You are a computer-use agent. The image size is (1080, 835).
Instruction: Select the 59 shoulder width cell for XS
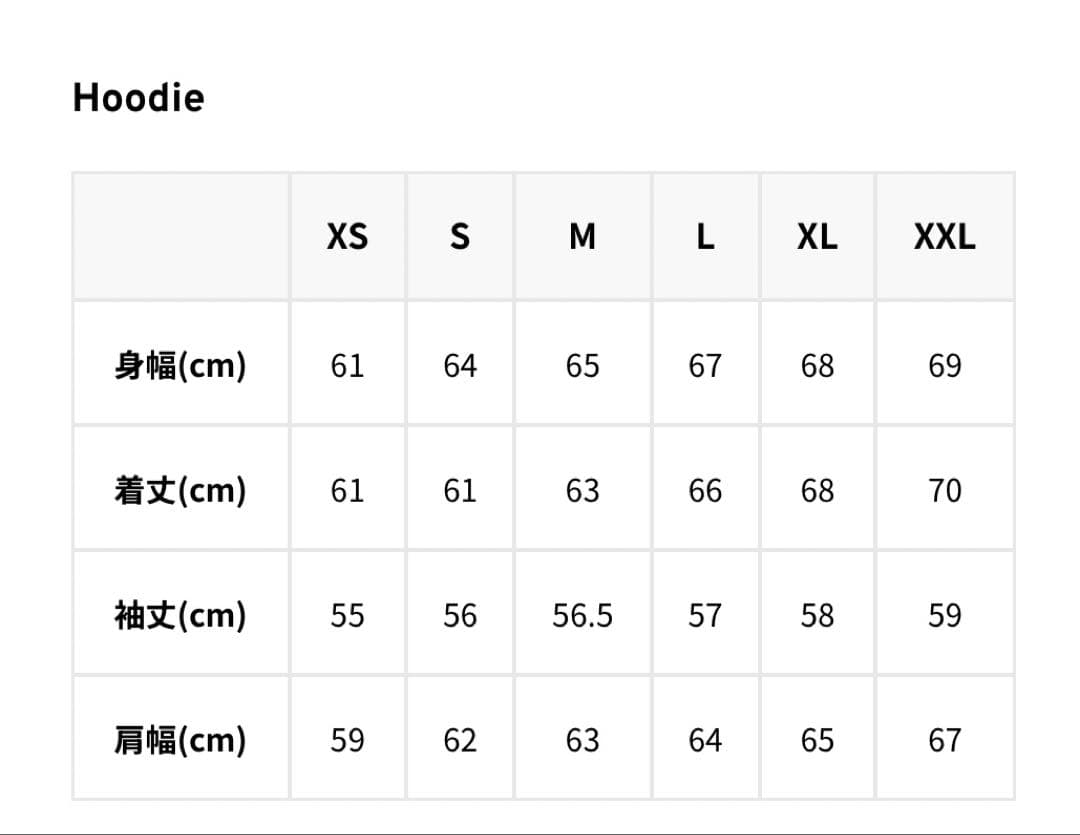[347, 740]
